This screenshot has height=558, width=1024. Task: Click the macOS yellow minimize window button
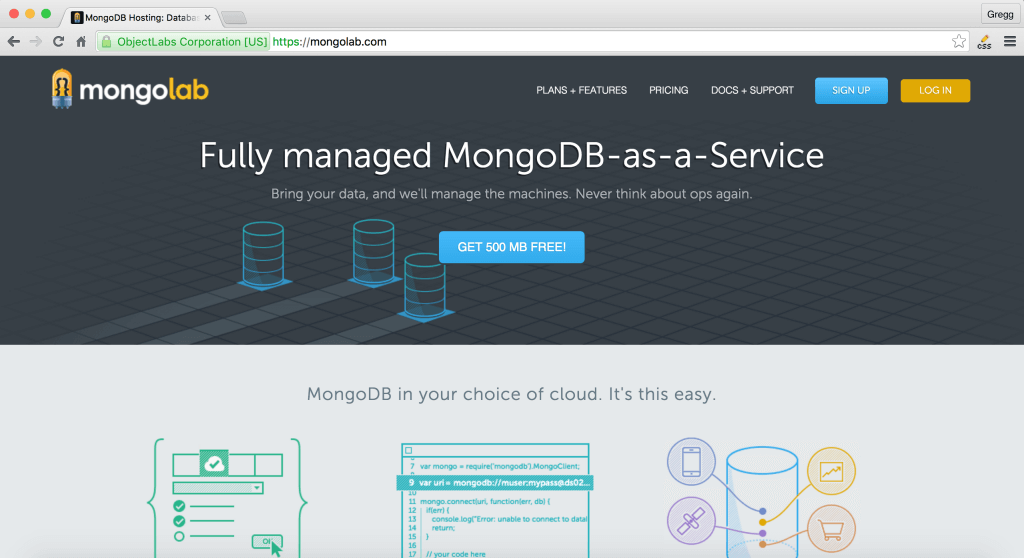[x=30, y=14]
